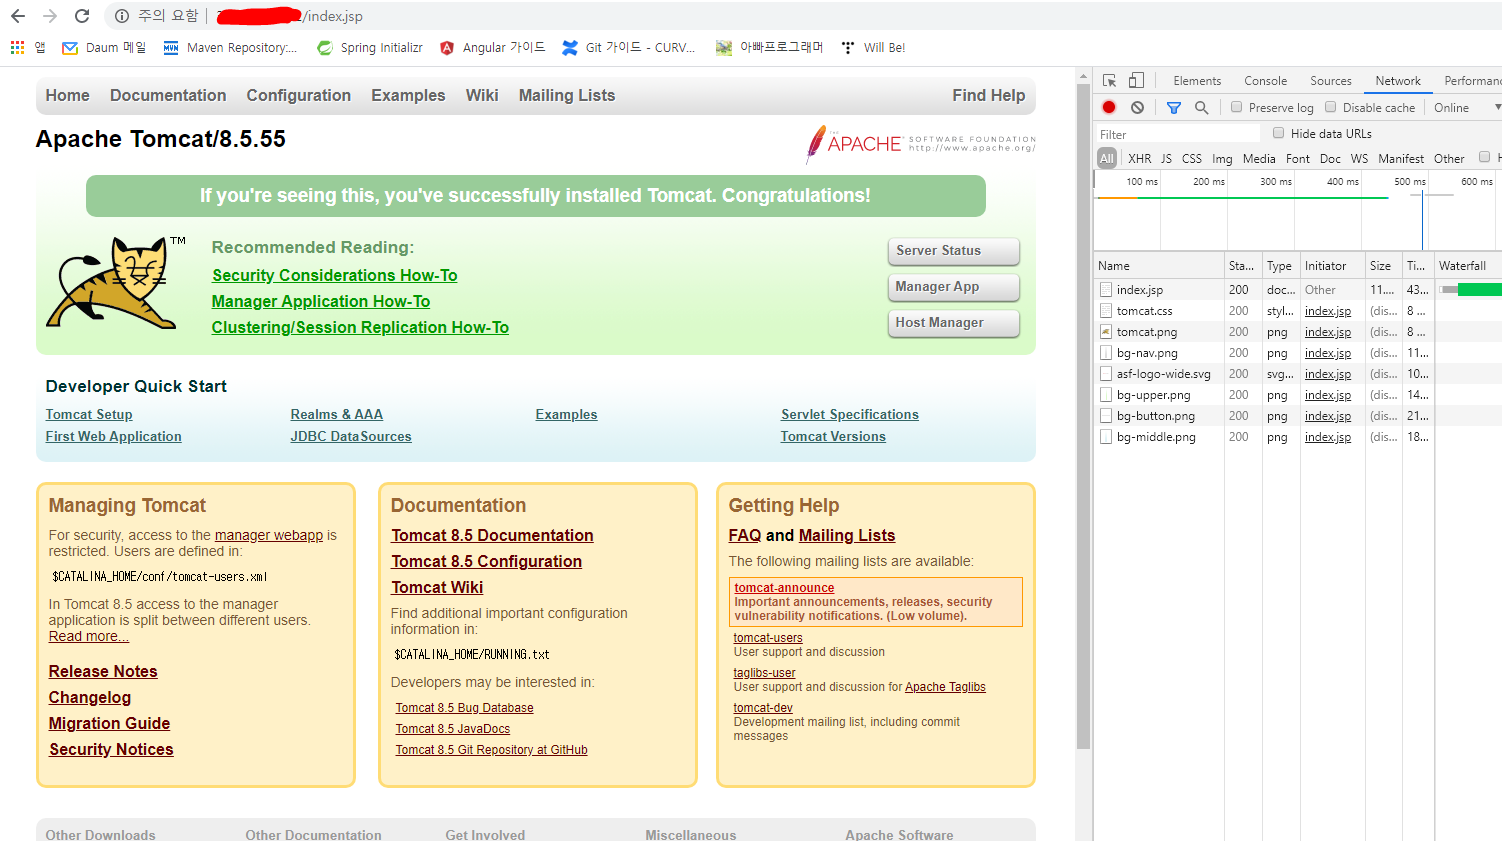Click the Server Status button
This screenshot has height=841, width=1502.
[x=954, y=251]
